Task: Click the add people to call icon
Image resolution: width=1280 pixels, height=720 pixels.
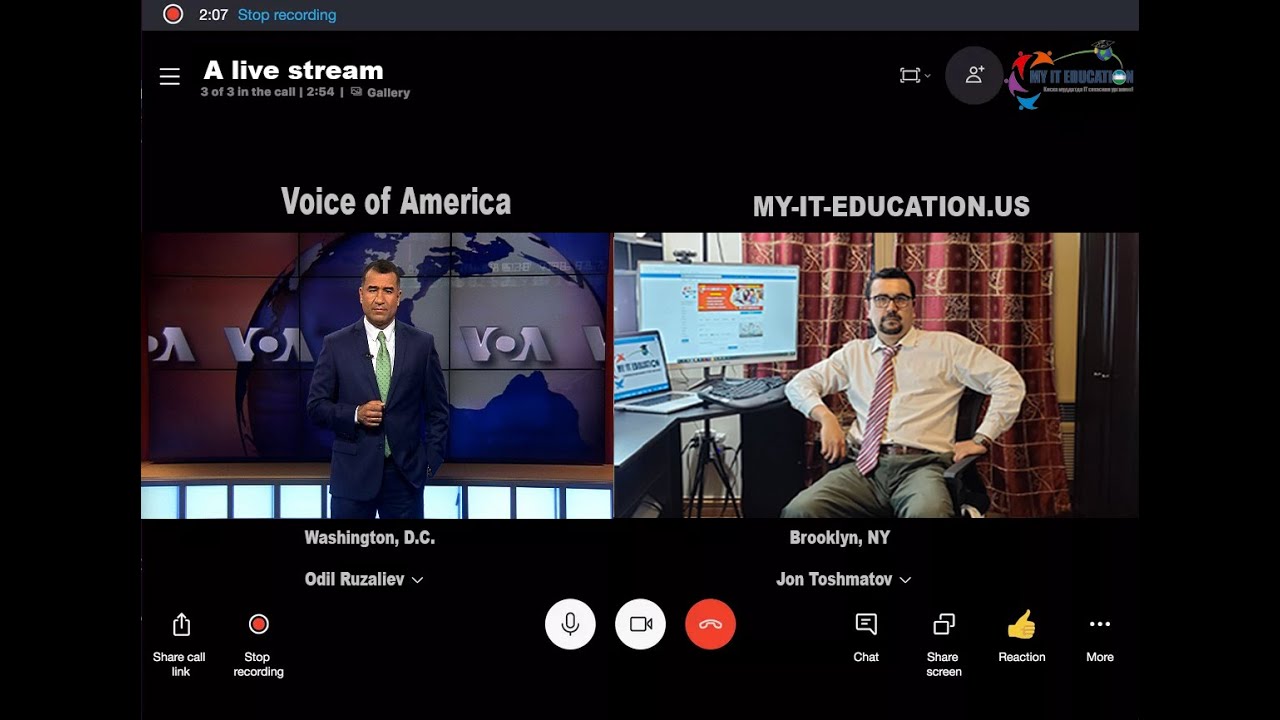Action: [x=974, y=75]
